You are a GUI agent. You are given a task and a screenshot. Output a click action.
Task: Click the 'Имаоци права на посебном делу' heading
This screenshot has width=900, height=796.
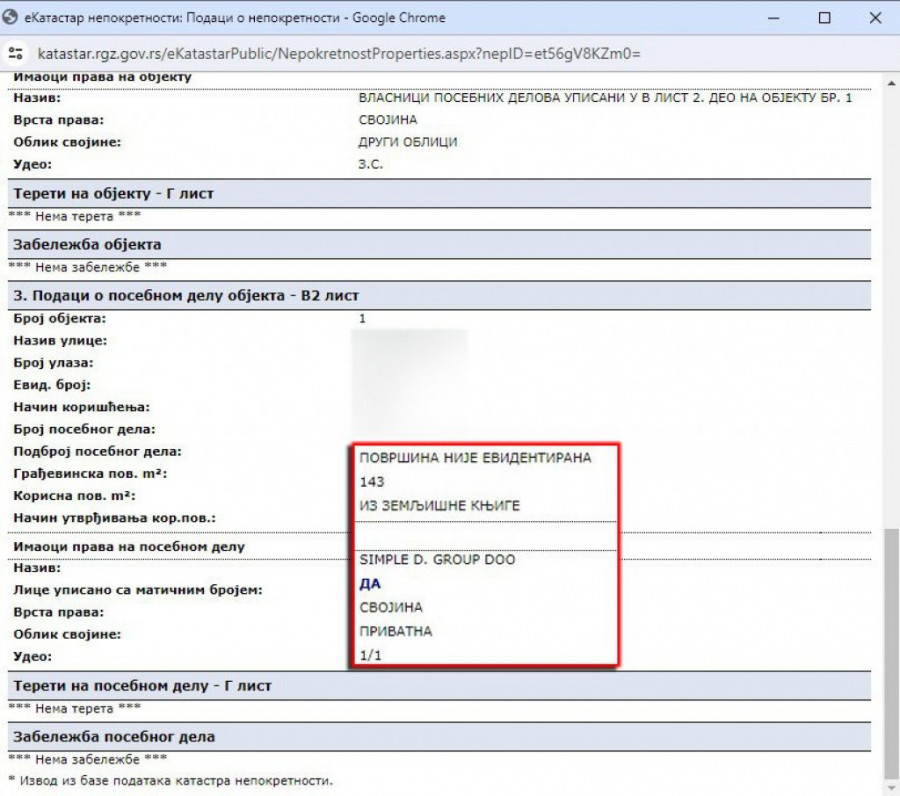click(x=128, y=547)
